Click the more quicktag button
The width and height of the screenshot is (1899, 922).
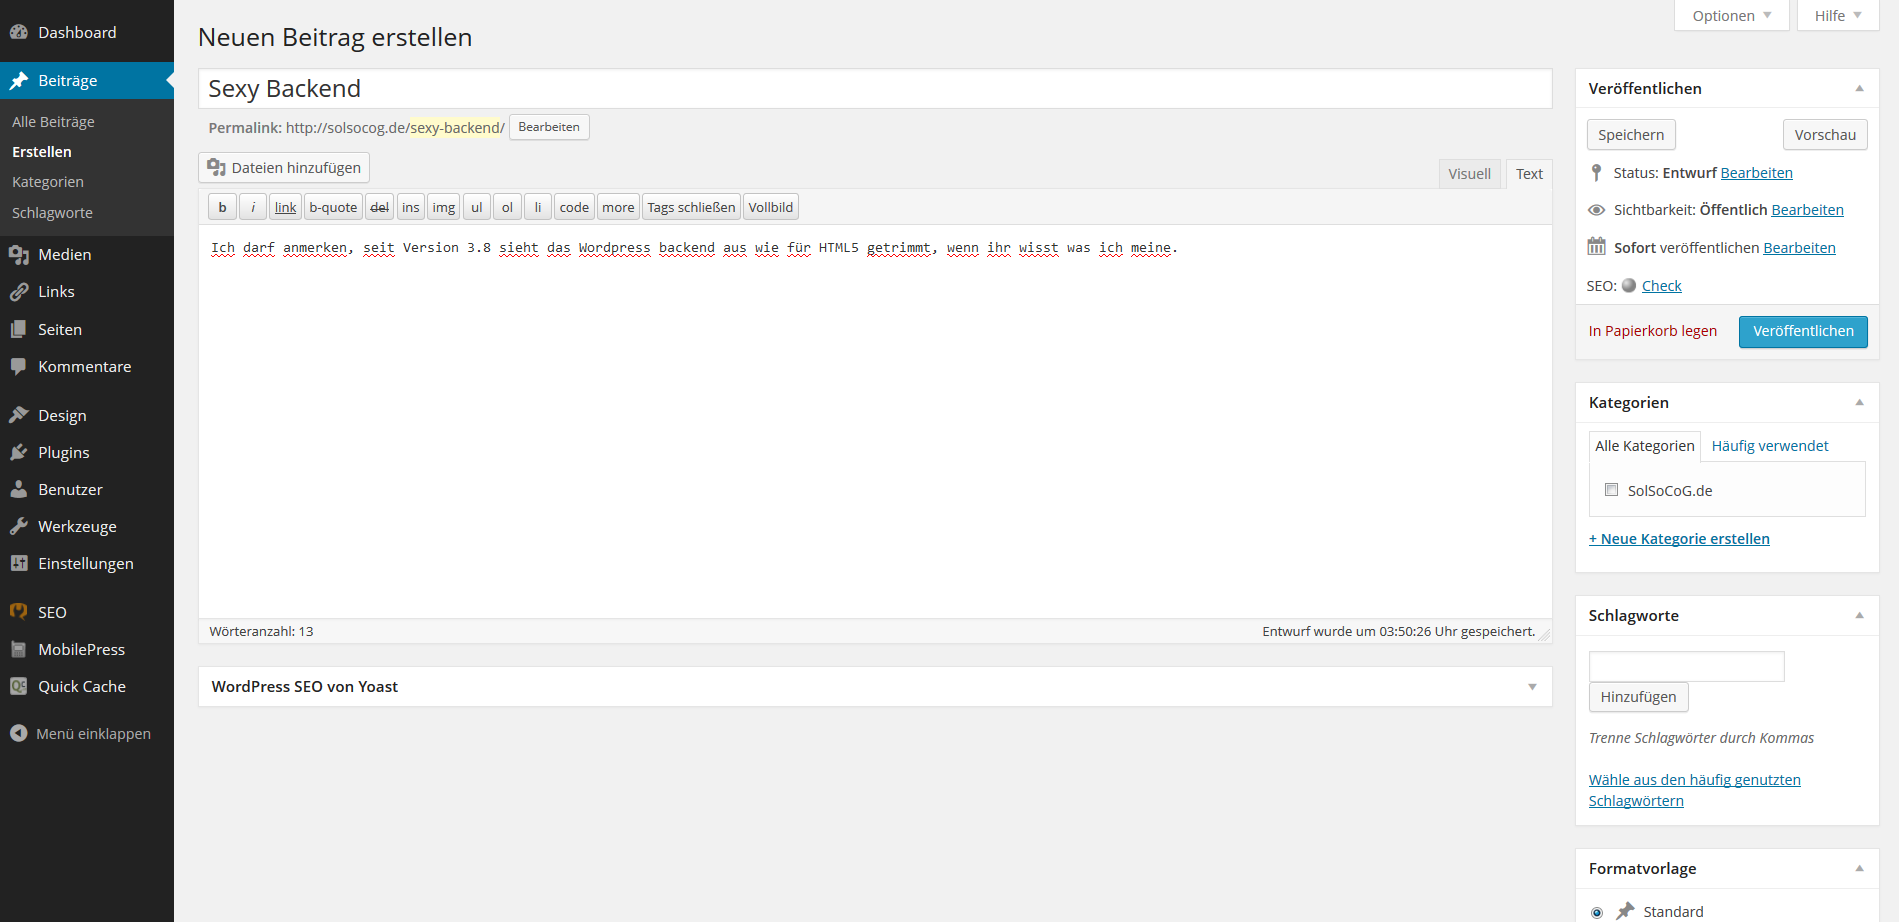pyautogui.click(x=618, y=207)
